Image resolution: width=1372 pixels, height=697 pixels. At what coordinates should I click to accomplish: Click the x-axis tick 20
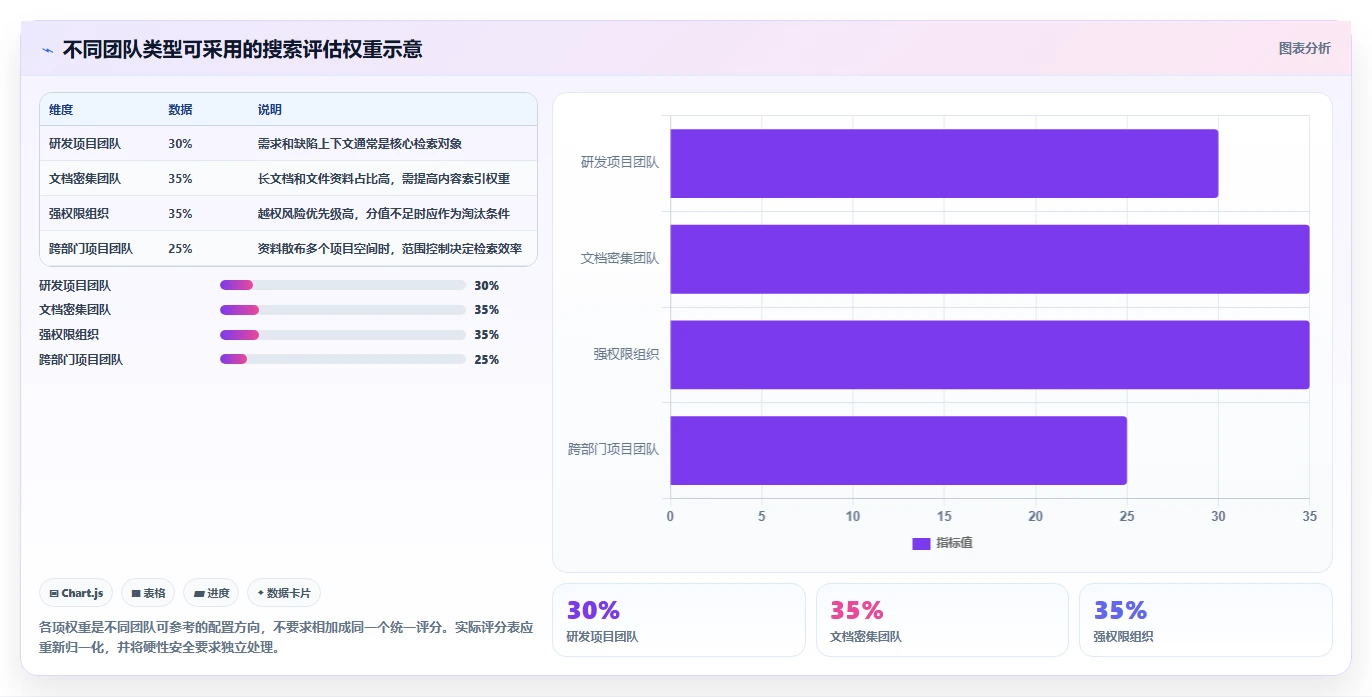point(1035,516)
